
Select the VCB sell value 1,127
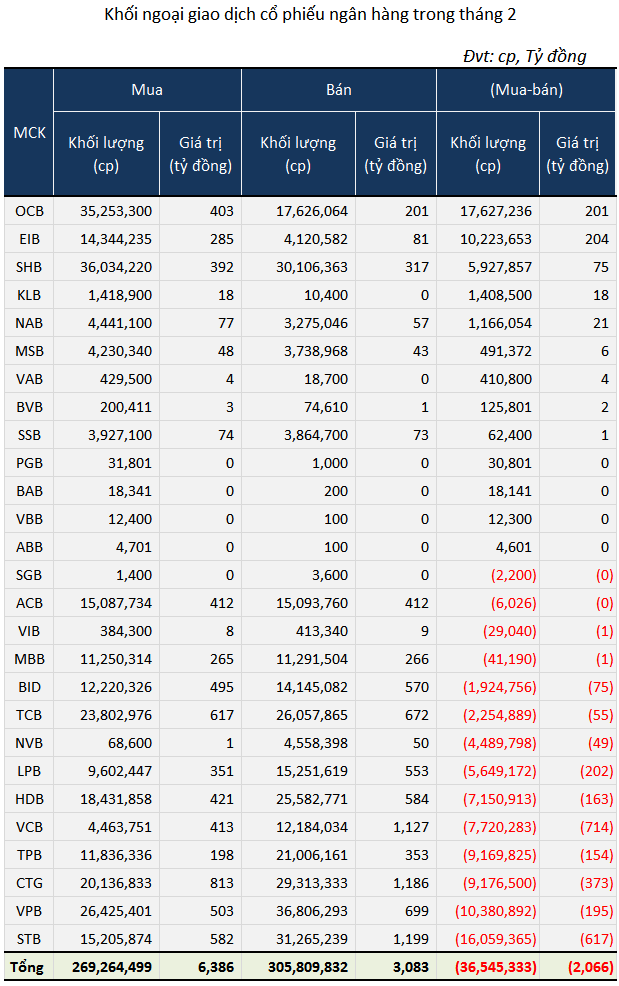pyautogui.click(x=411, y=827)
